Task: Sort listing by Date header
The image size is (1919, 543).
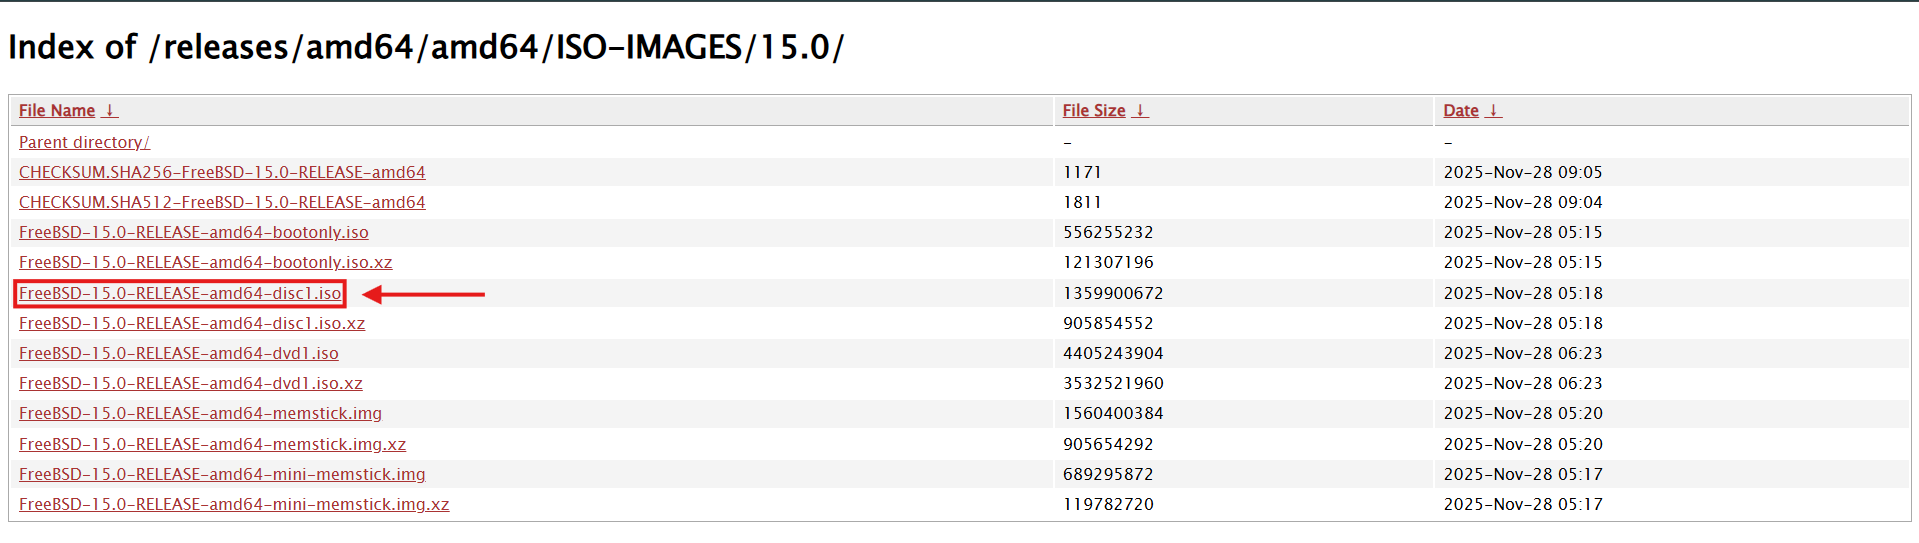Action: coord(1460,110)
